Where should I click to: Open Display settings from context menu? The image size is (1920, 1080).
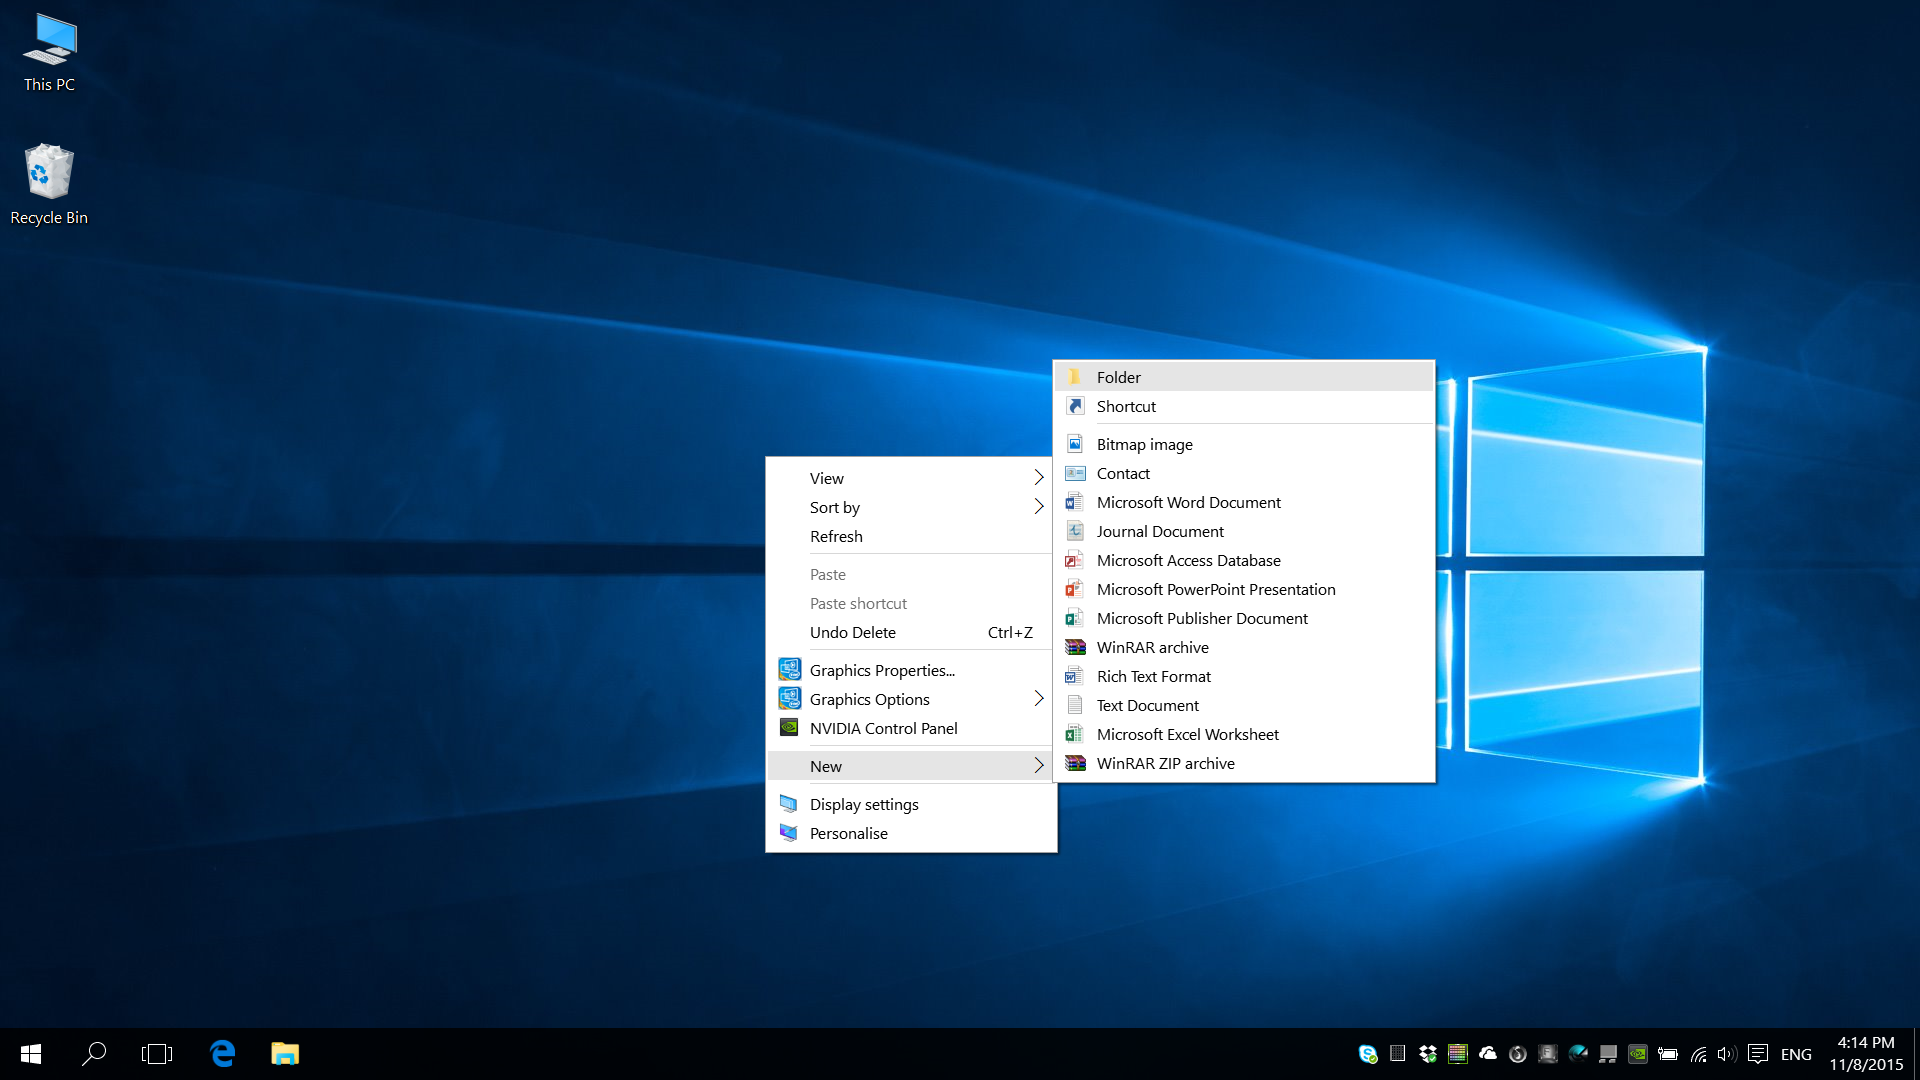(x=910, y=804)
